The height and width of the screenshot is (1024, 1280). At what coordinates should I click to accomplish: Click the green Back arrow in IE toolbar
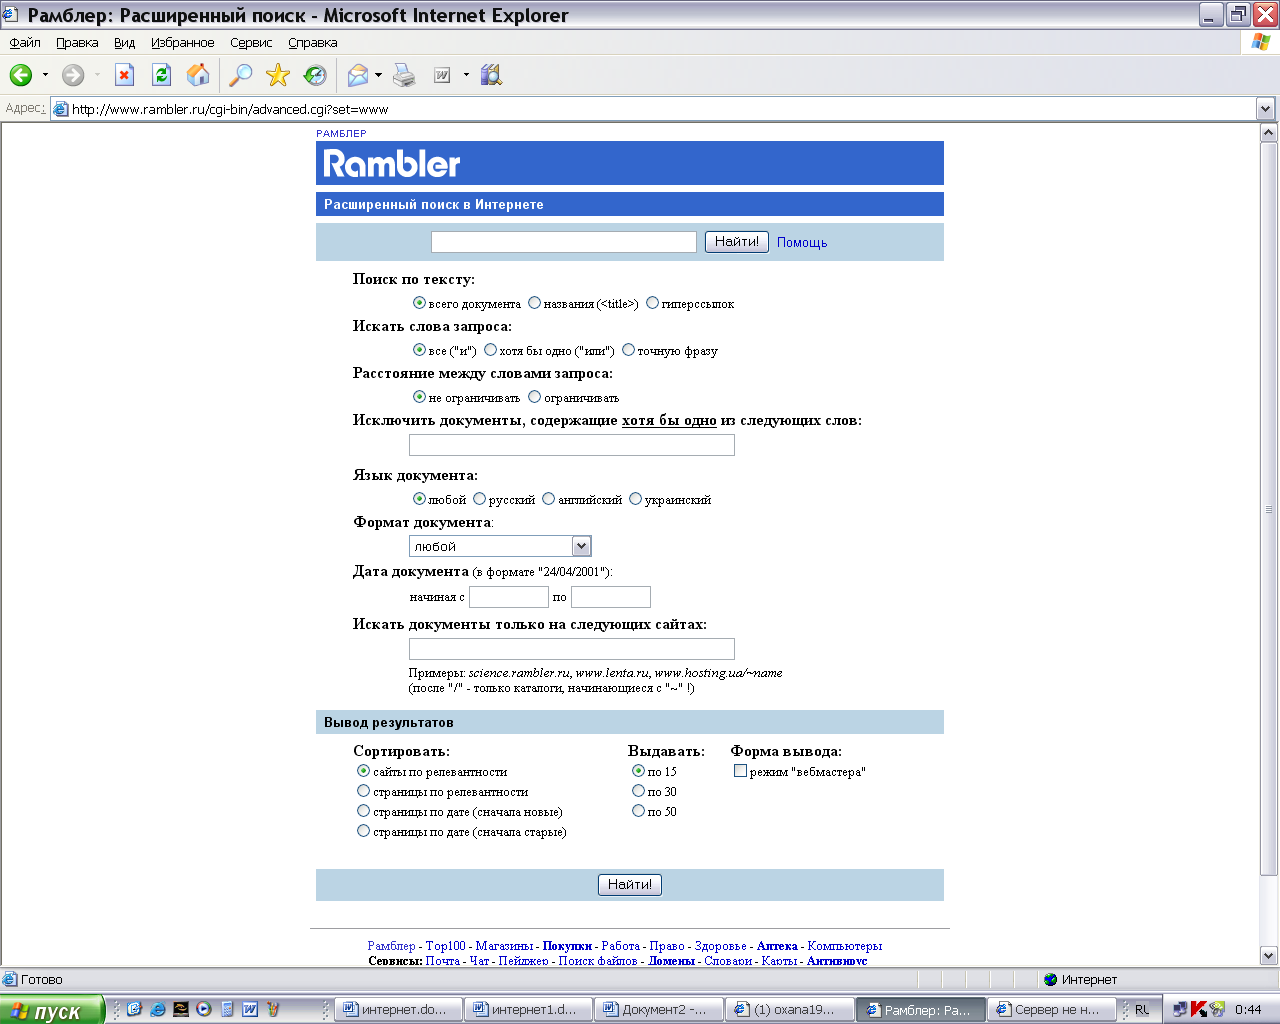(x=21, y=75)
